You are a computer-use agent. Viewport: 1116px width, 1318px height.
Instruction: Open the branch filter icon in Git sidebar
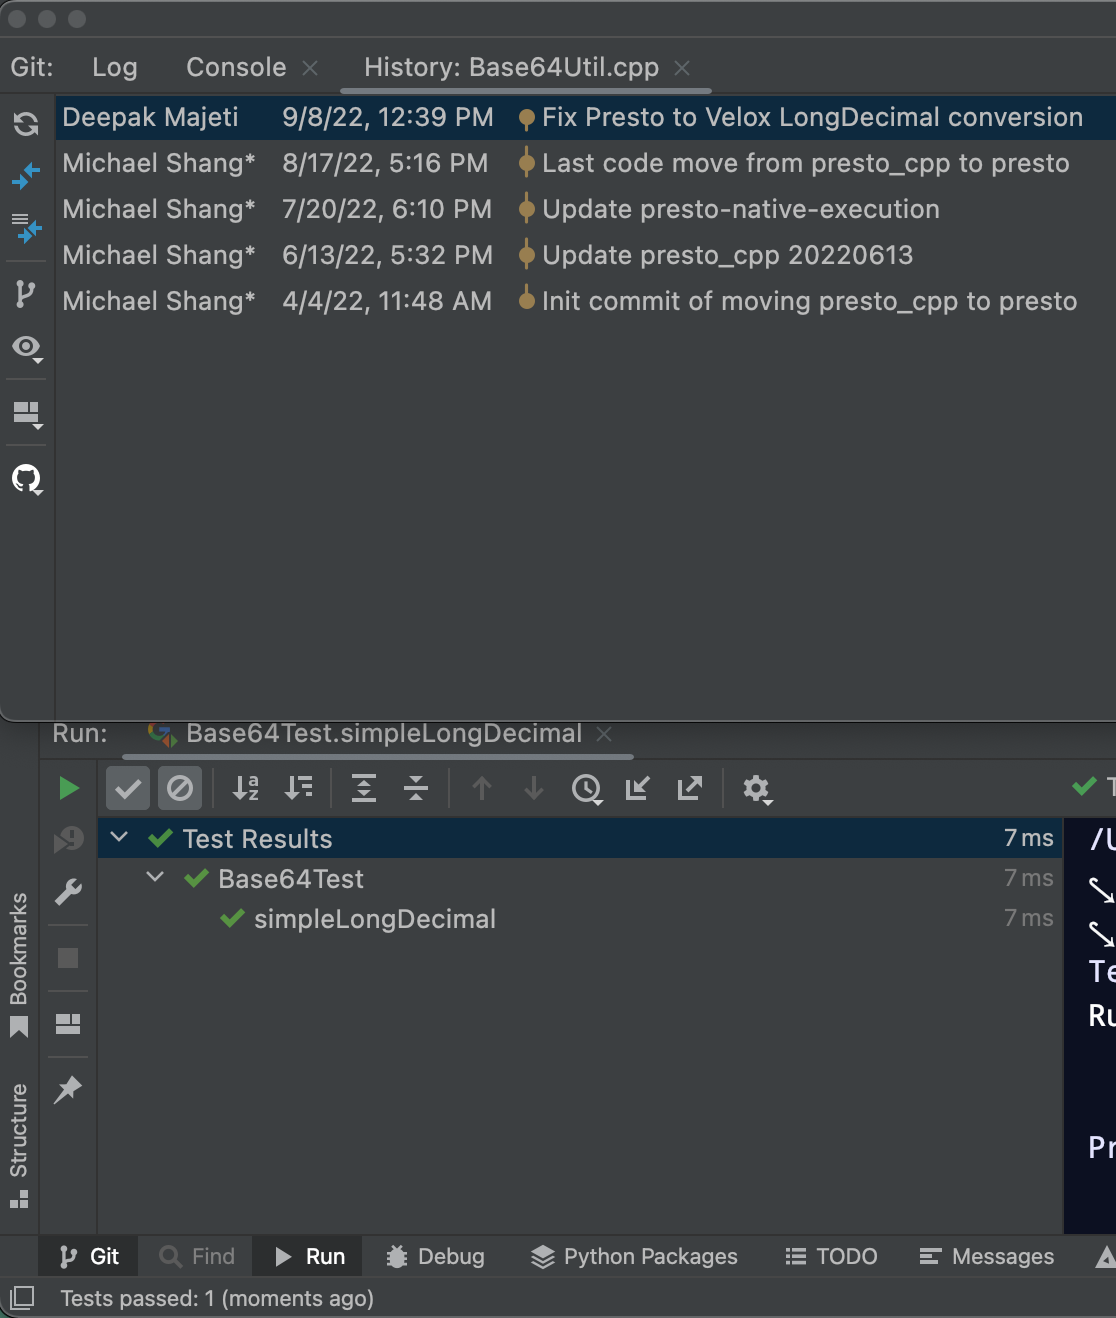point(26,294)
